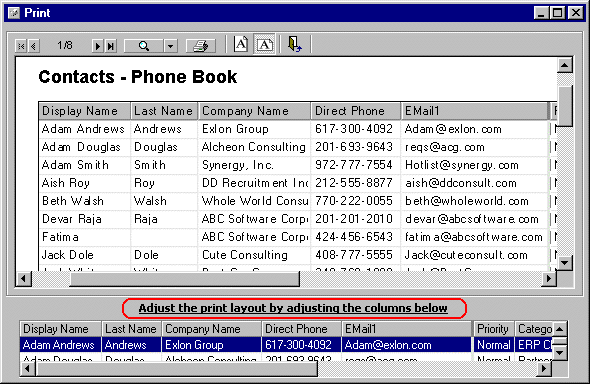This screenshot has width=590, height=384.
Task: Minimize the Print window
Action: click(x=541, y=13)
